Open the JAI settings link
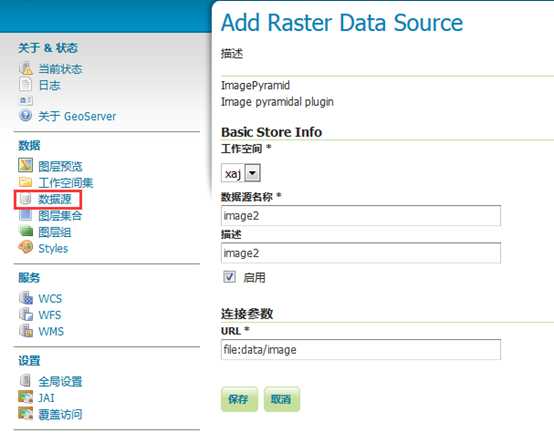The height and width of the screenshot is (433, 554). click(x=46, y=398)
